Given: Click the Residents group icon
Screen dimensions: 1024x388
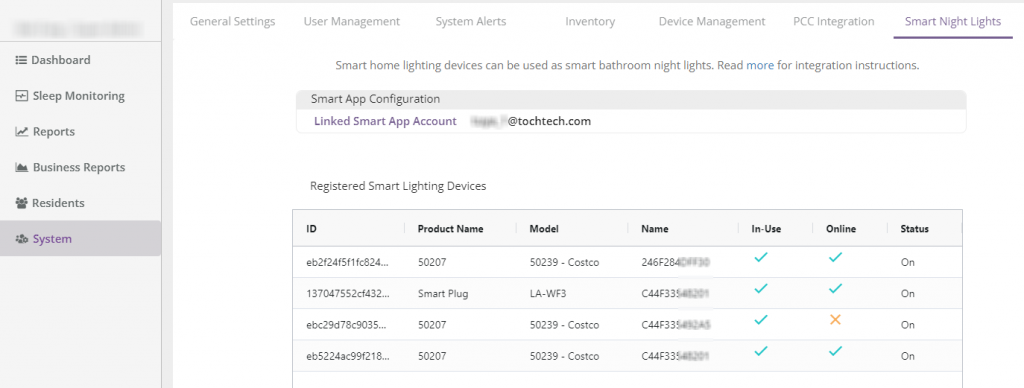Looking at the screenshot, I should tap(22, 203).
